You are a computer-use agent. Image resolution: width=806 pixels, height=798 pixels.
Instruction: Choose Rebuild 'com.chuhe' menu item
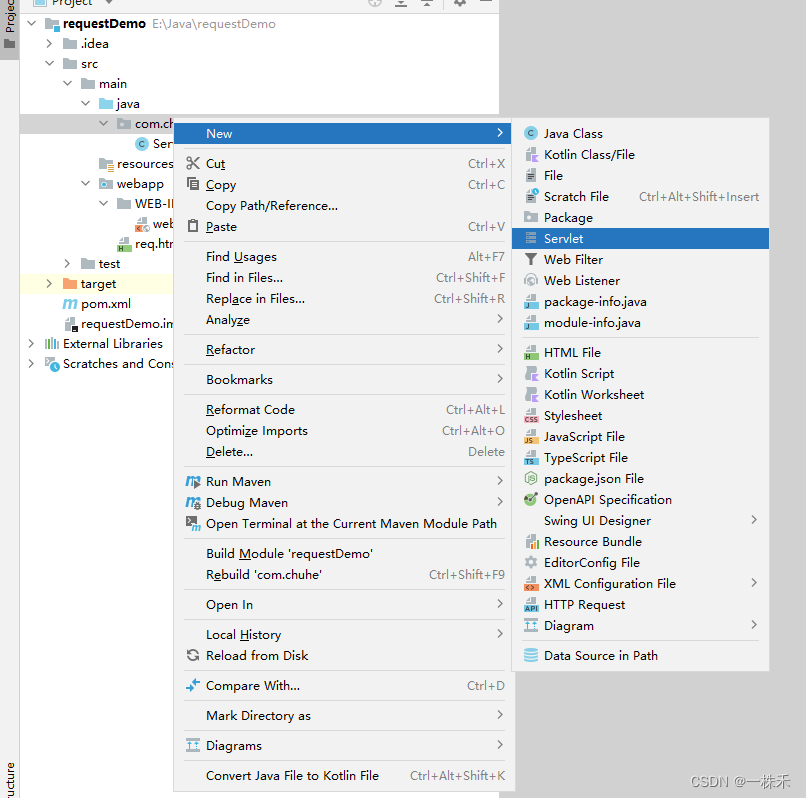344,575
